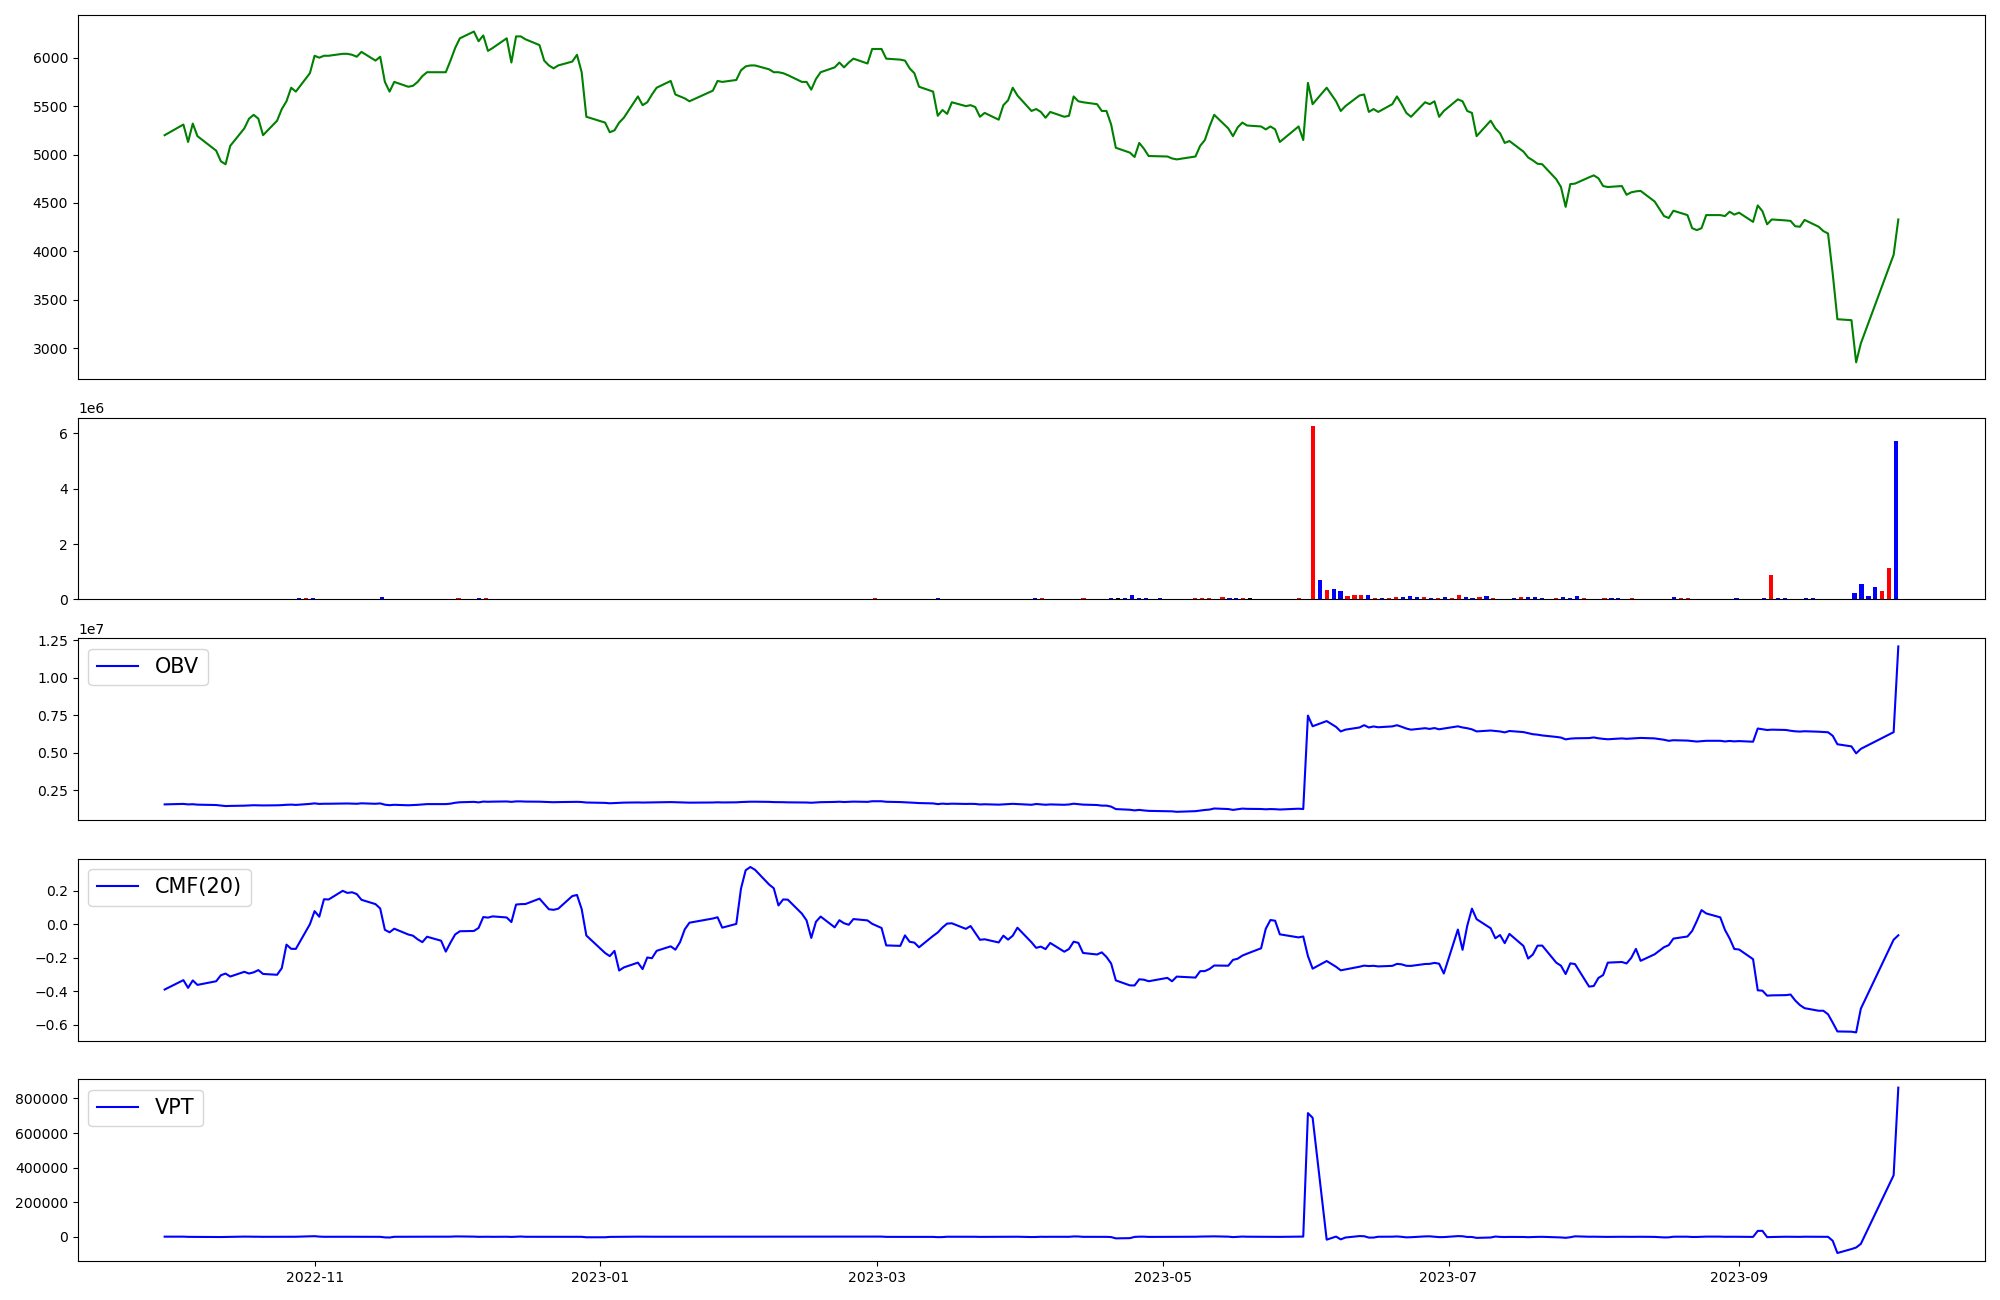Click the 1e6 multiplier above the volume chart

[x=91, y=408]
